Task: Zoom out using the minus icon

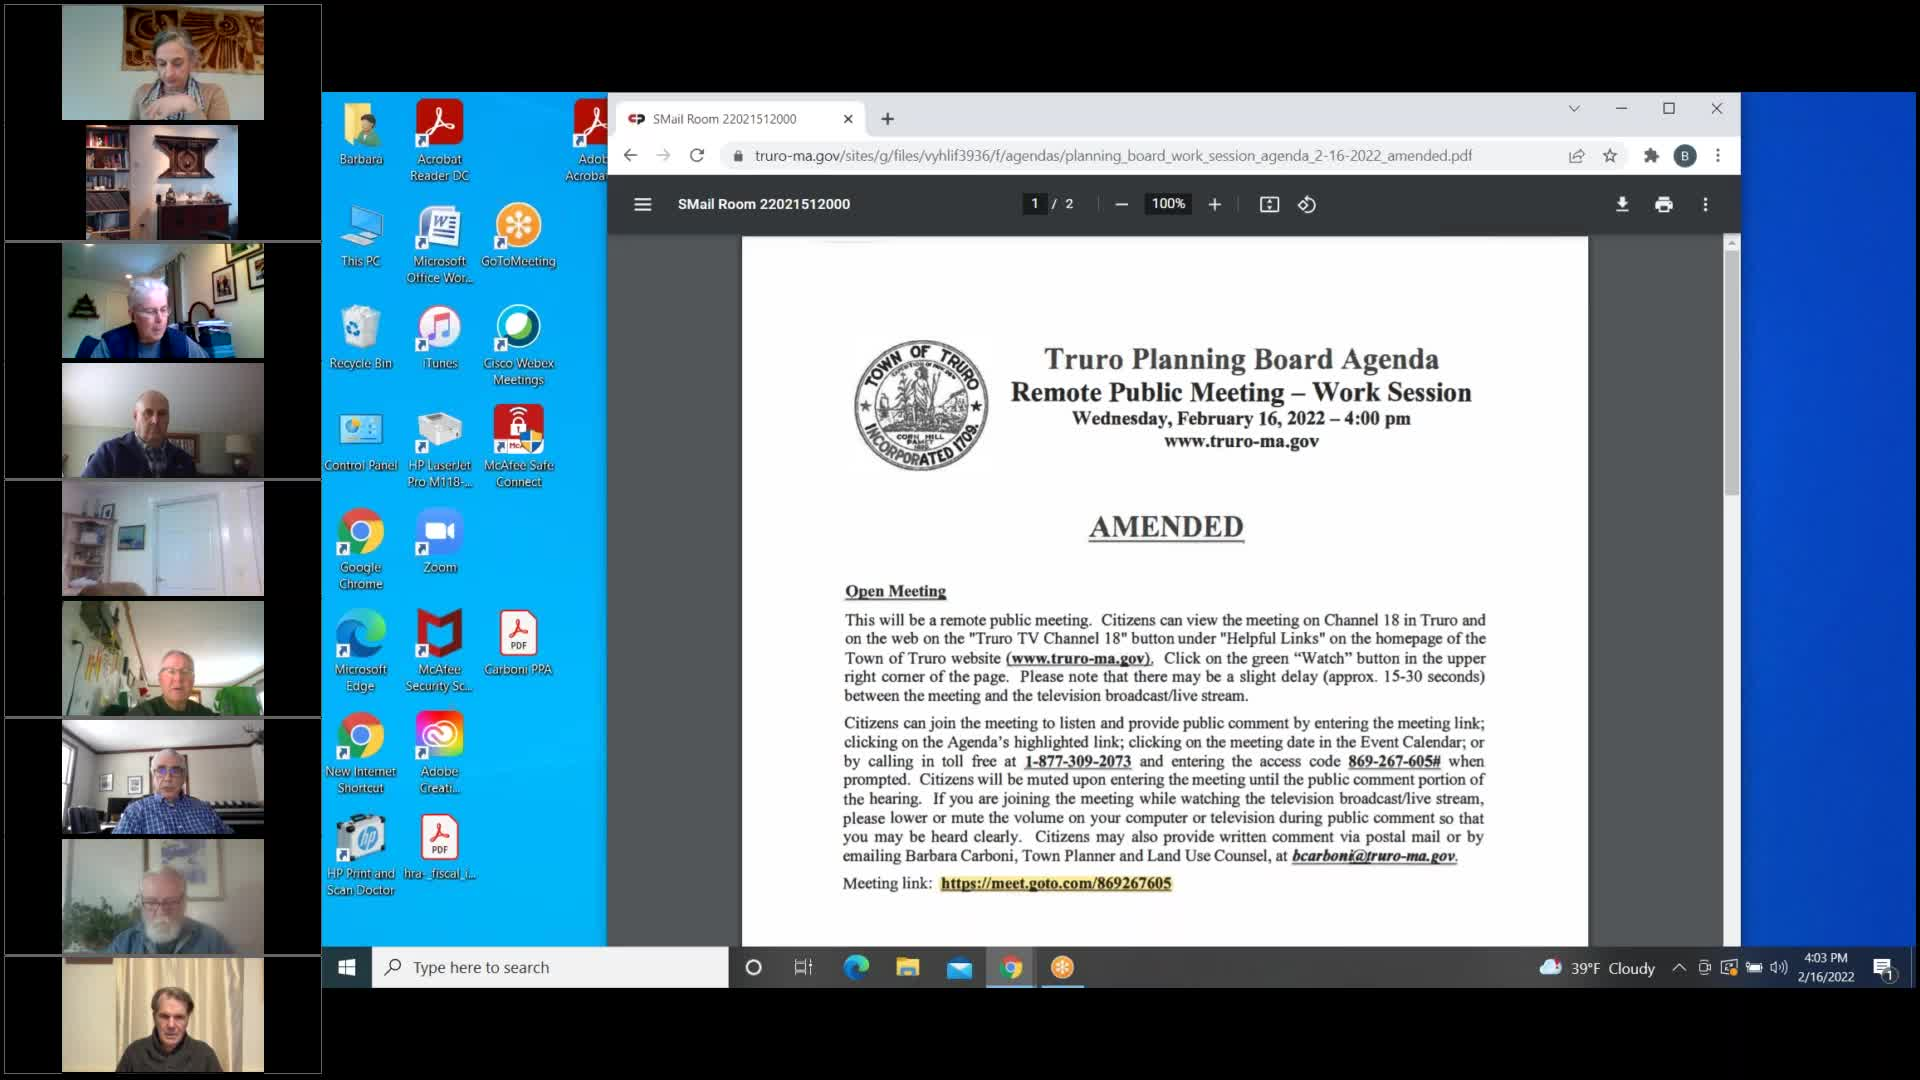Action: [1120, 204]
